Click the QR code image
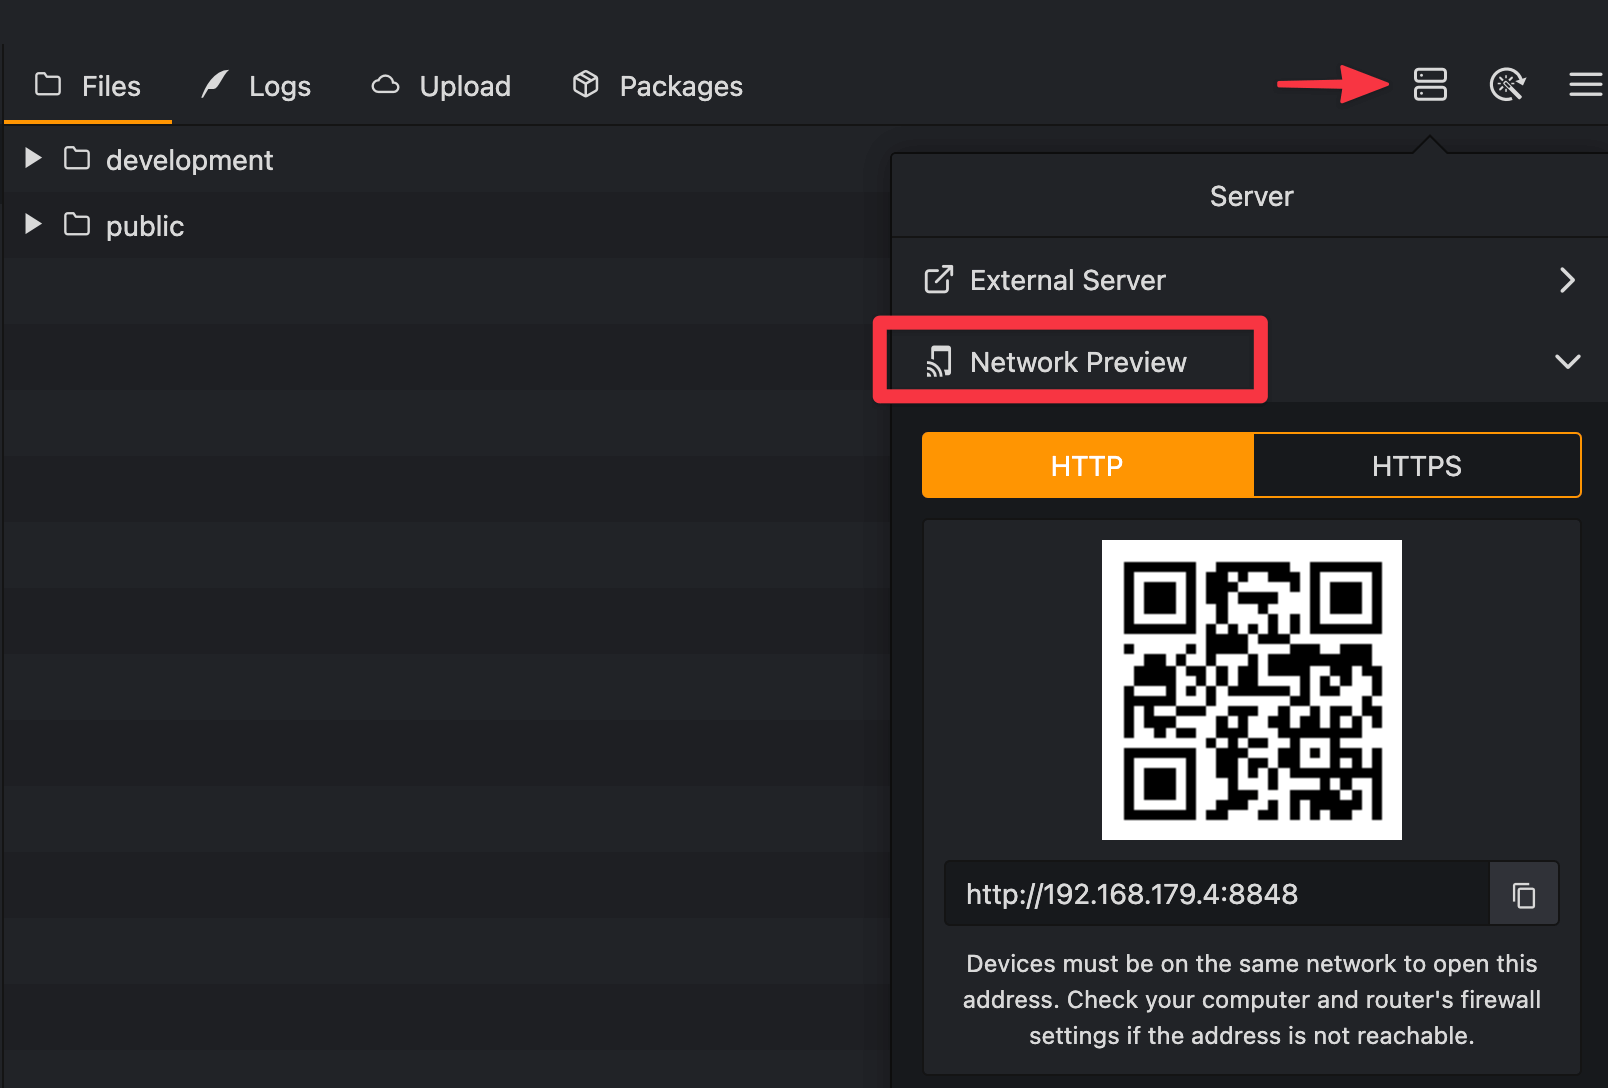The image size is (1608, 1088). [1251, 690]
